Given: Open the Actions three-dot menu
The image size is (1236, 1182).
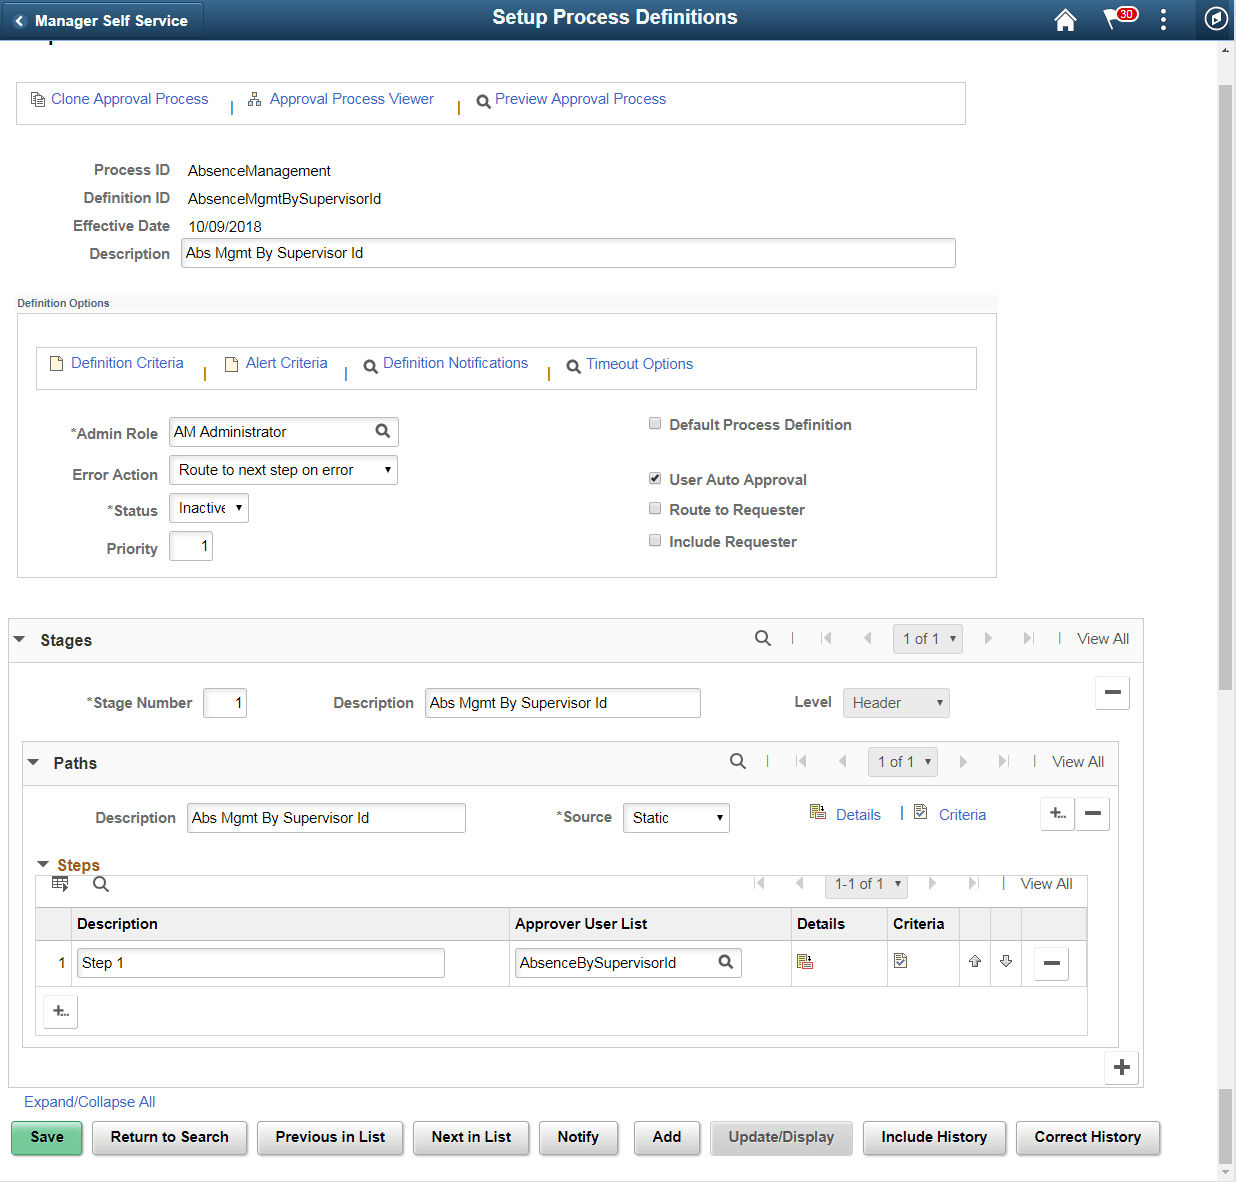Looking at the screenshot, I should pyautogui.click(x=1163, y=18).
